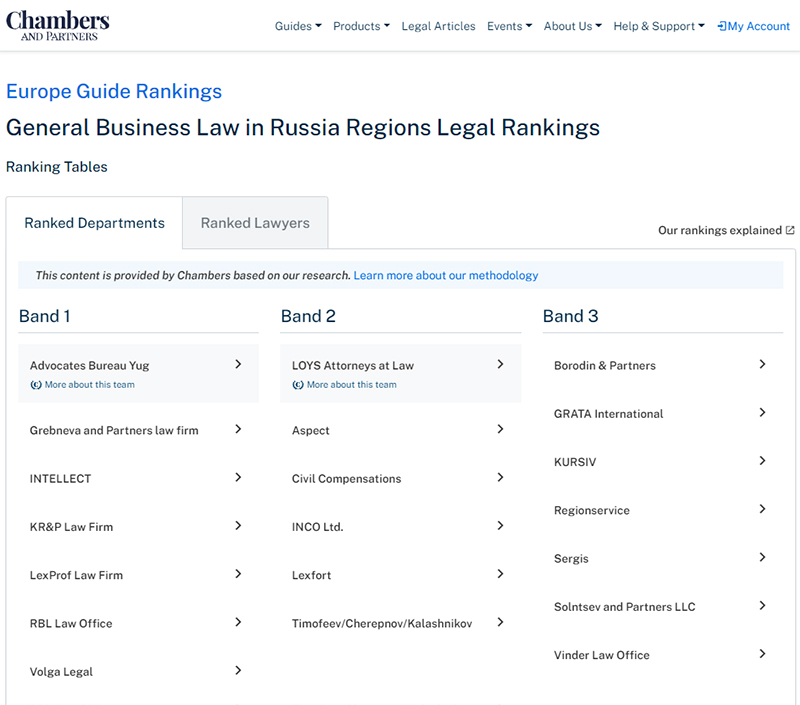This screenshot has width=800, height=705.
Task: Open the Europe Guide Rankings link
Action: point(114,91)
